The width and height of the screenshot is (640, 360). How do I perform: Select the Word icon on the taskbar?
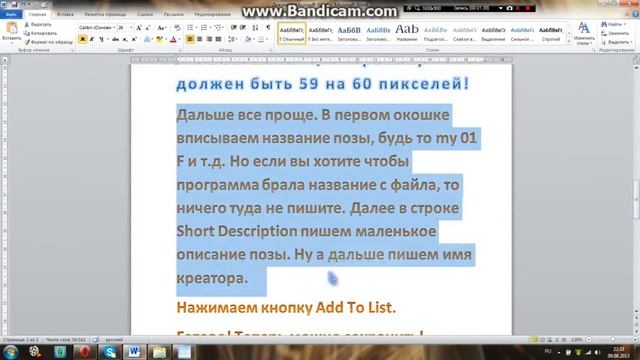coord(134,352)
